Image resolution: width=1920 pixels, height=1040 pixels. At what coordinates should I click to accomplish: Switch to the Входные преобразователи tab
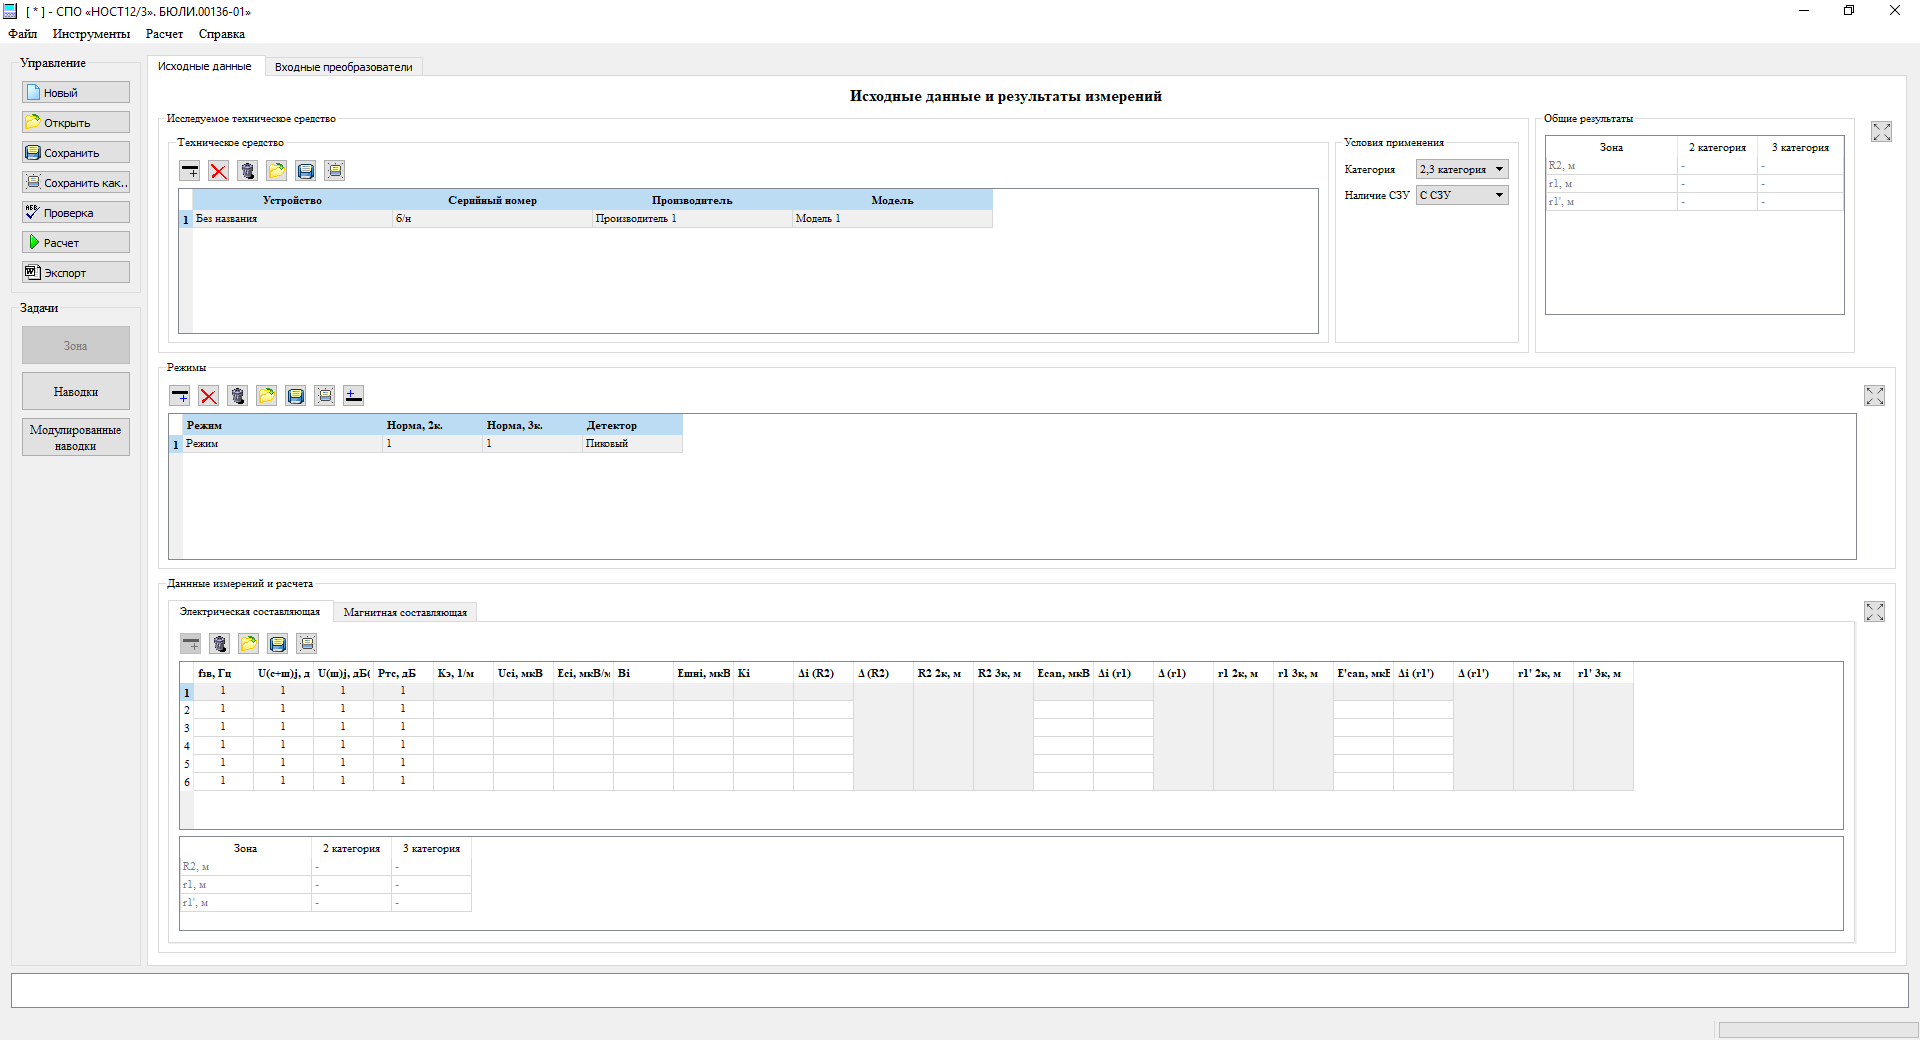(x=343, y=67)
